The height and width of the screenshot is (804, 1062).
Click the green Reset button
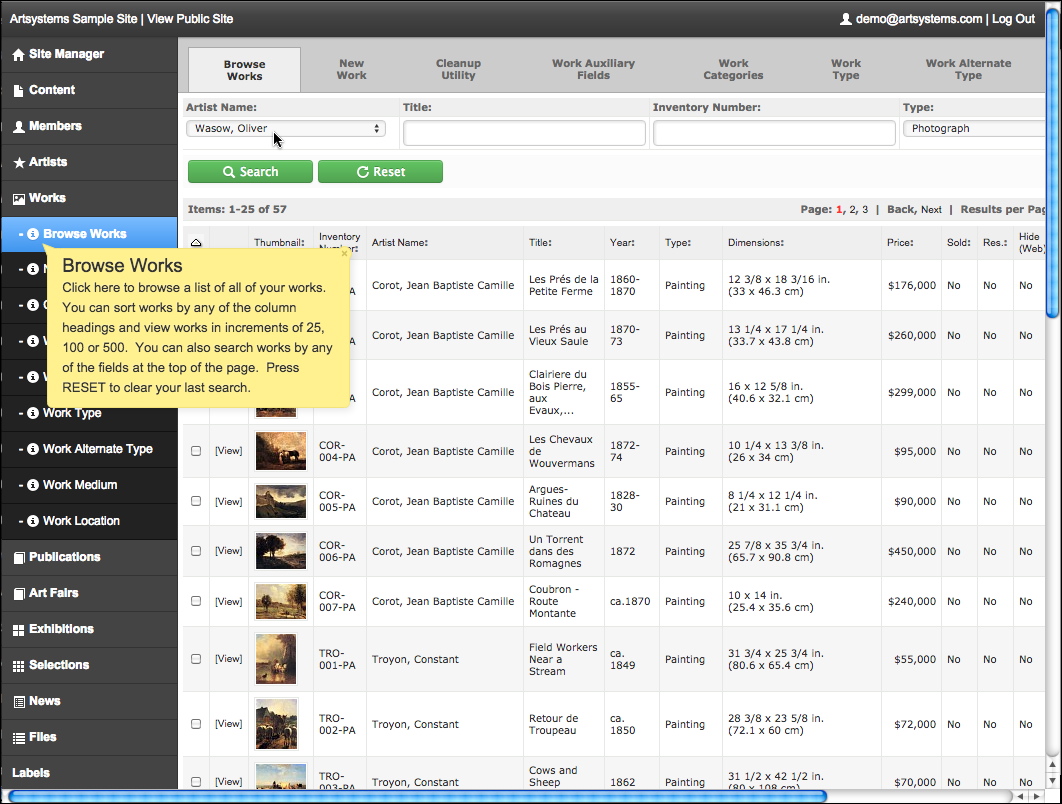pos(381,171)
